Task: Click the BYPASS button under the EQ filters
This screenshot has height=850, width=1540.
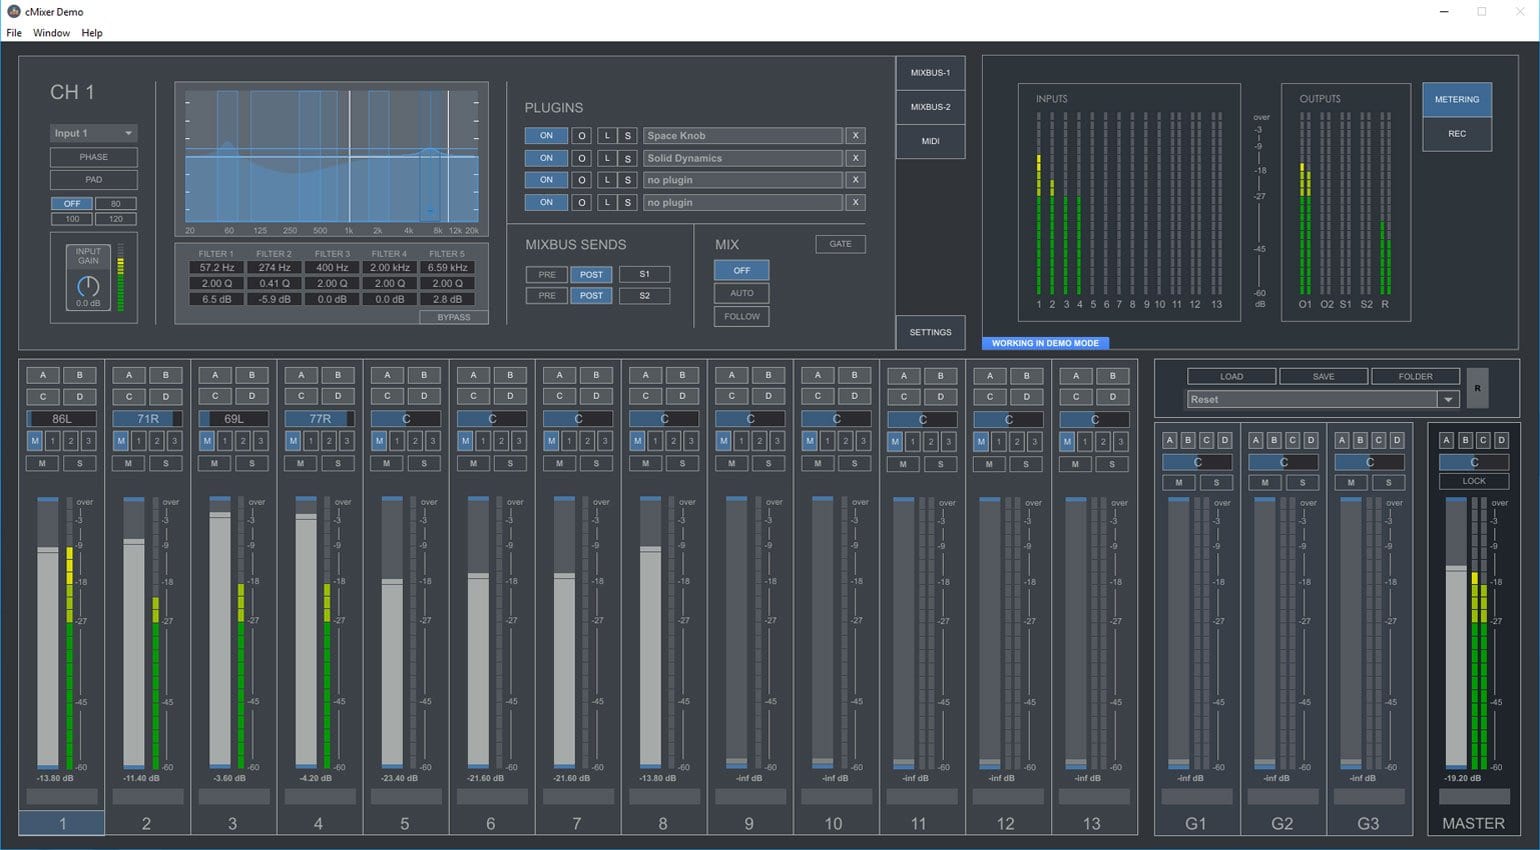Action: 454,317
